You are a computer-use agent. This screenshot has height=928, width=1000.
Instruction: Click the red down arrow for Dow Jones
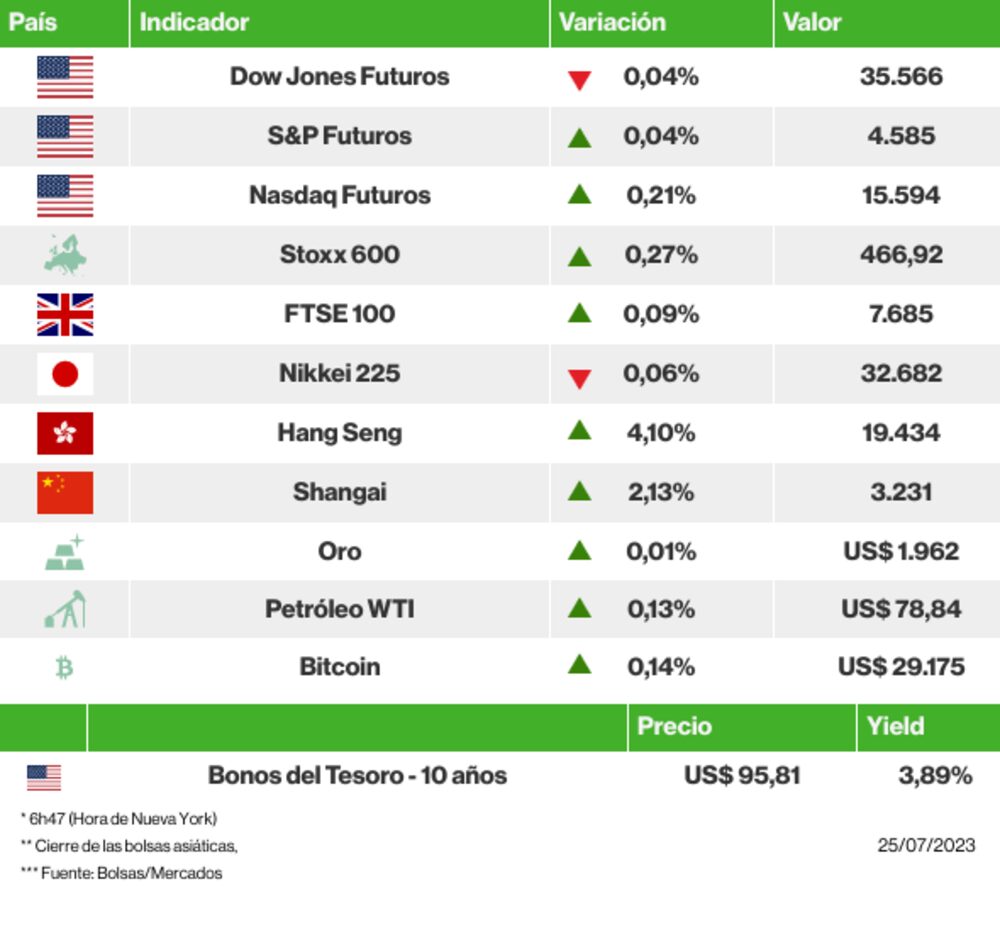click(579, 80)
